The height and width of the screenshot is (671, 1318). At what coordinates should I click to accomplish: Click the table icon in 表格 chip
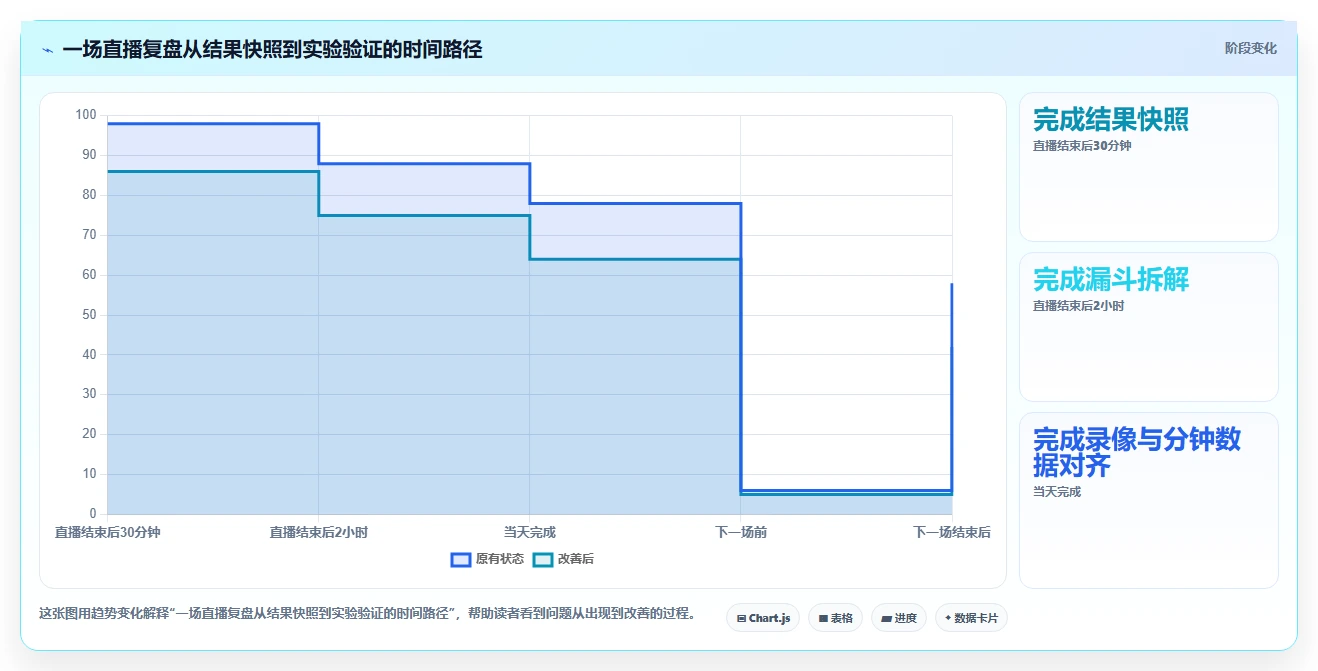(x=823, y=619)
